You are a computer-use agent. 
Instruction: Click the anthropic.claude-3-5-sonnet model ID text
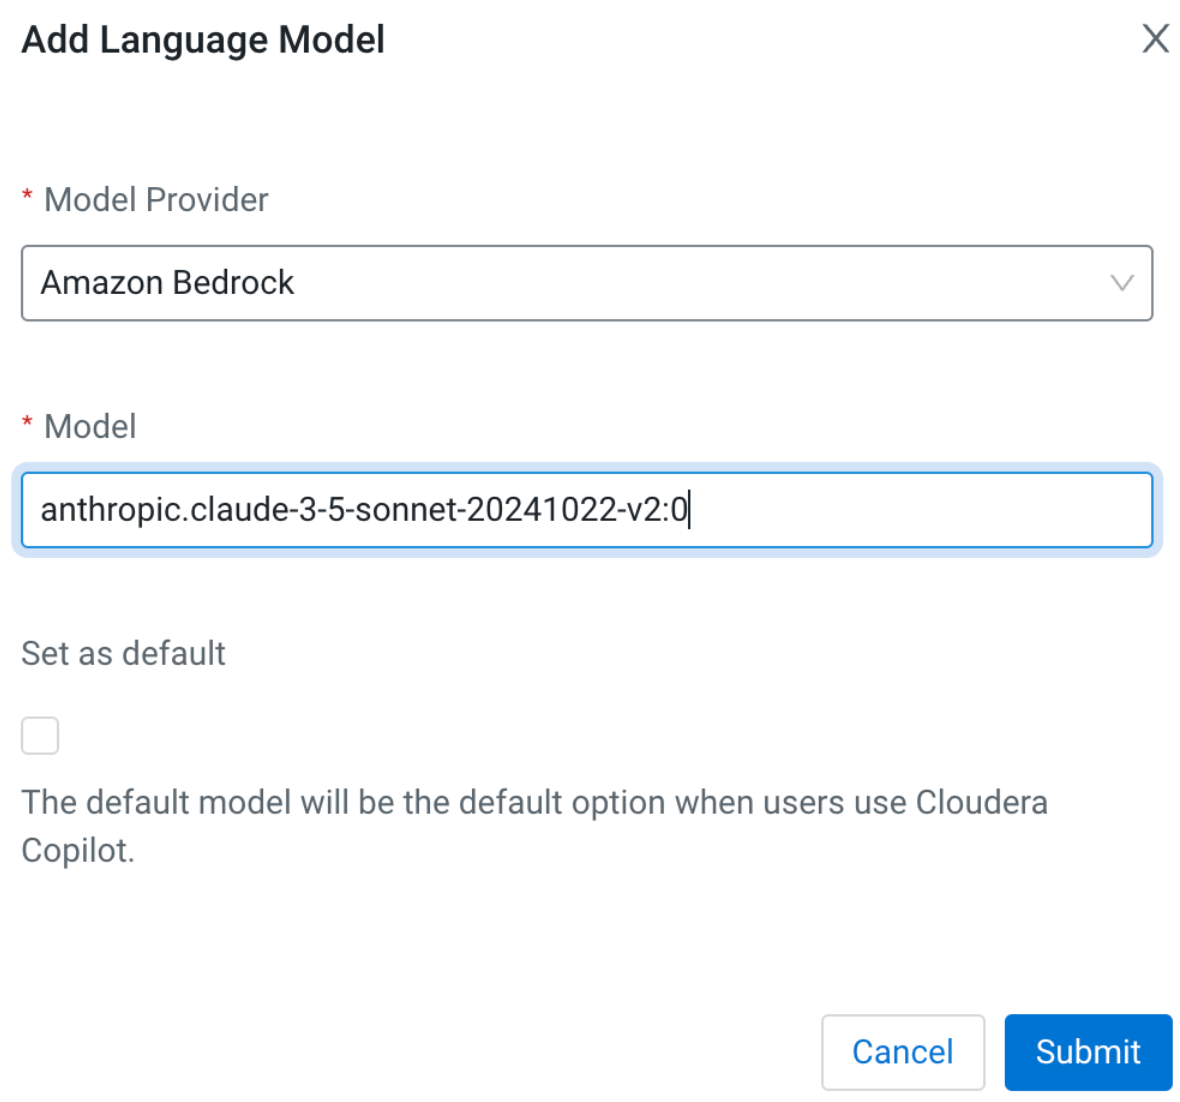click(x=364, y=510)
